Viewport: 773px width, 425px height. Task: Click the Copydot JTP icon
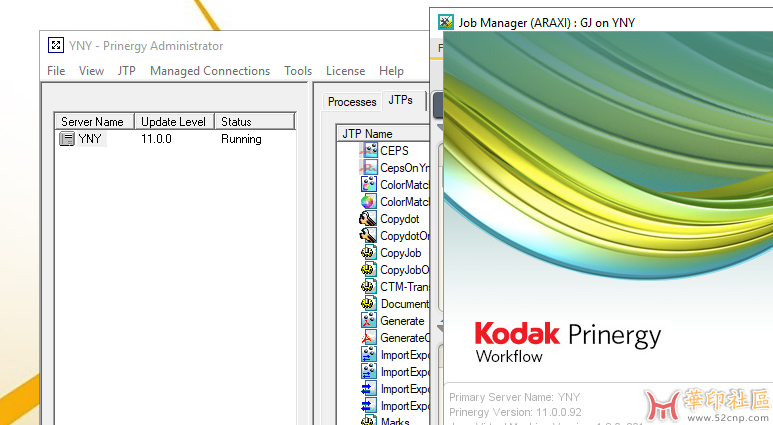click(368, 218)
